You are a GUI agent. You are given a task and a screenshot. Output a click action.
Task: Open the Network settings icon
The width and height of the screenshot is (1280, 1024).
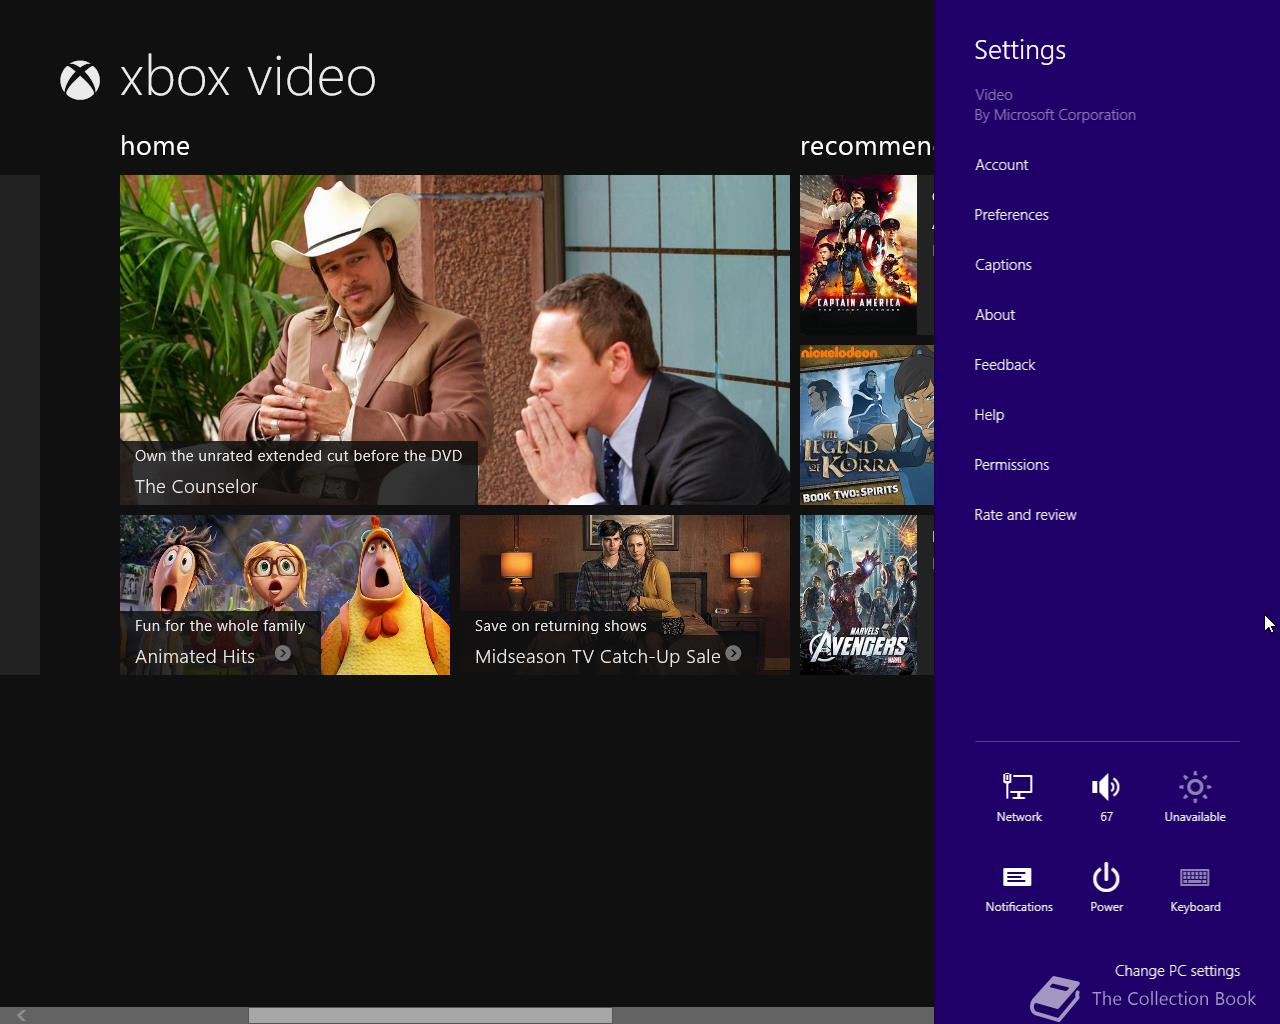(1018, 797)
